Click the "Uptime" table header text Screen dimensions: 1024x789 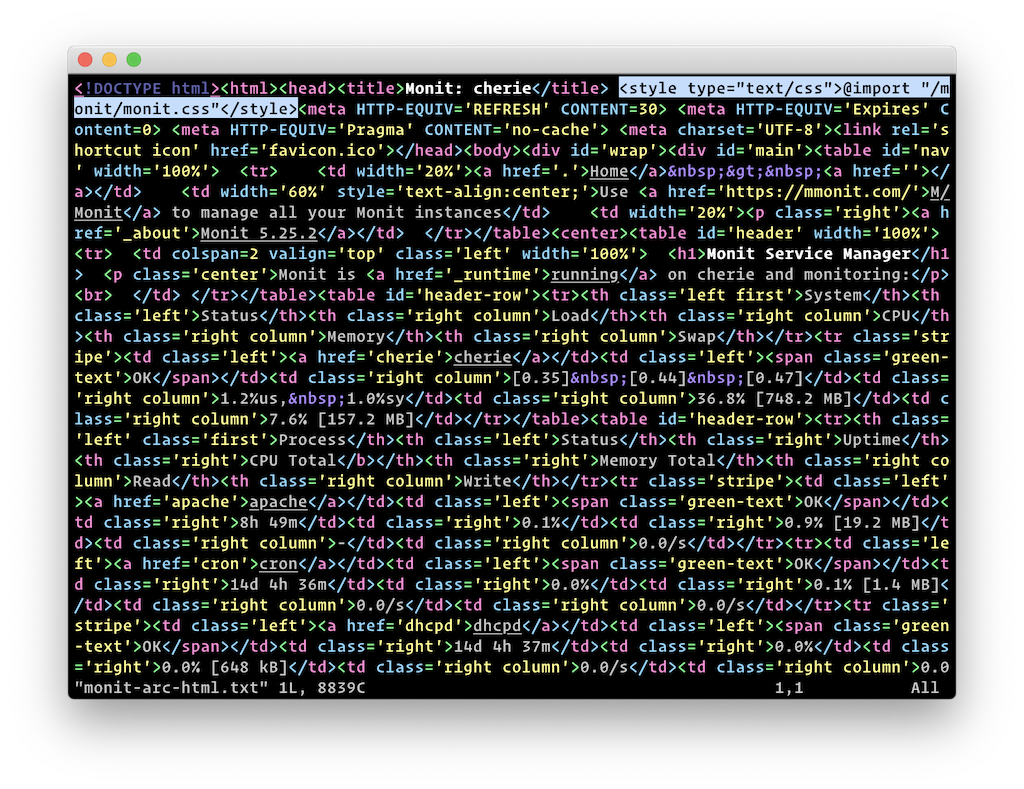click(x=872, y=440)
